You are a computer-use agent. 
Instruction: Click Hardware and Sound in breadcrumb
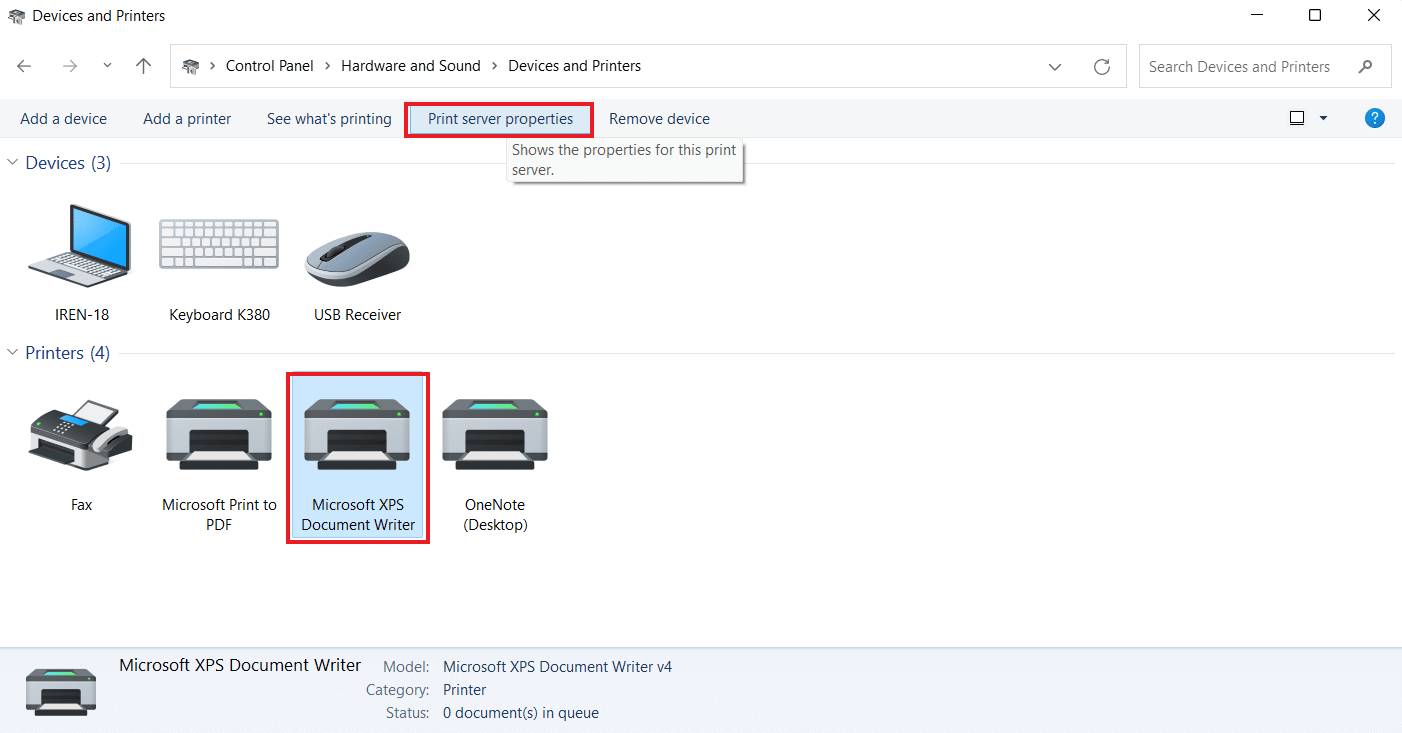(411, 66)
